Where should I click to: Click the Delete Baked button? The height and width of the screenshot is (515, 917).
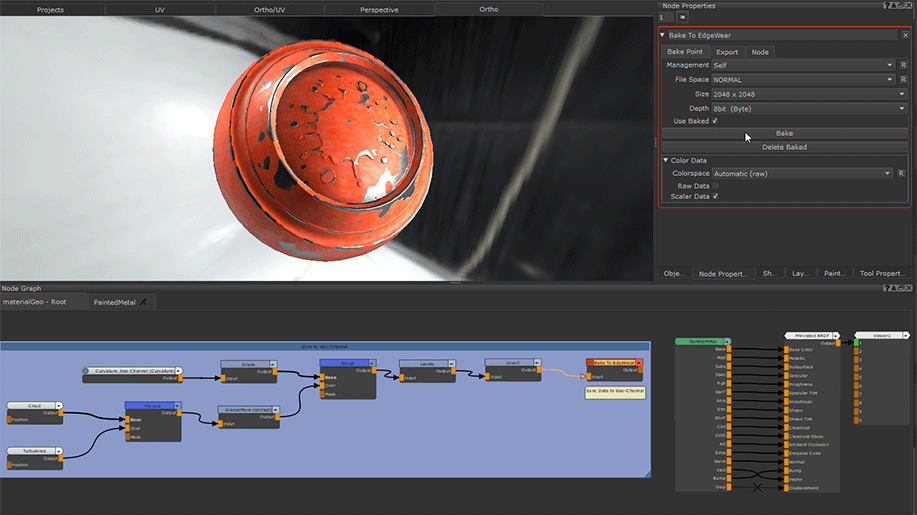tap(784, 147)
